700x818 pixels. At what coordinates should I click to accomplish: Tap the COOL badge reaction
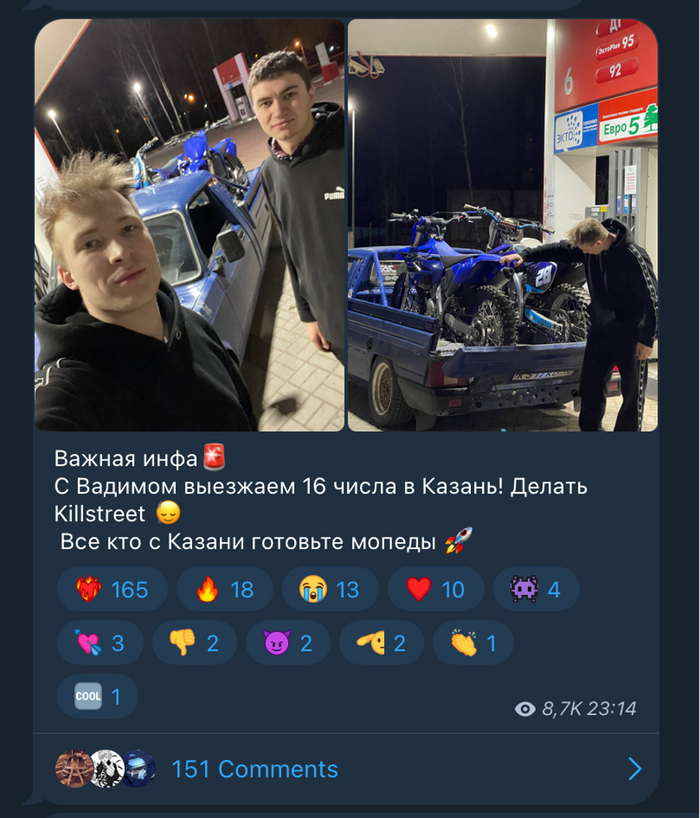click(x=98, y=696)
